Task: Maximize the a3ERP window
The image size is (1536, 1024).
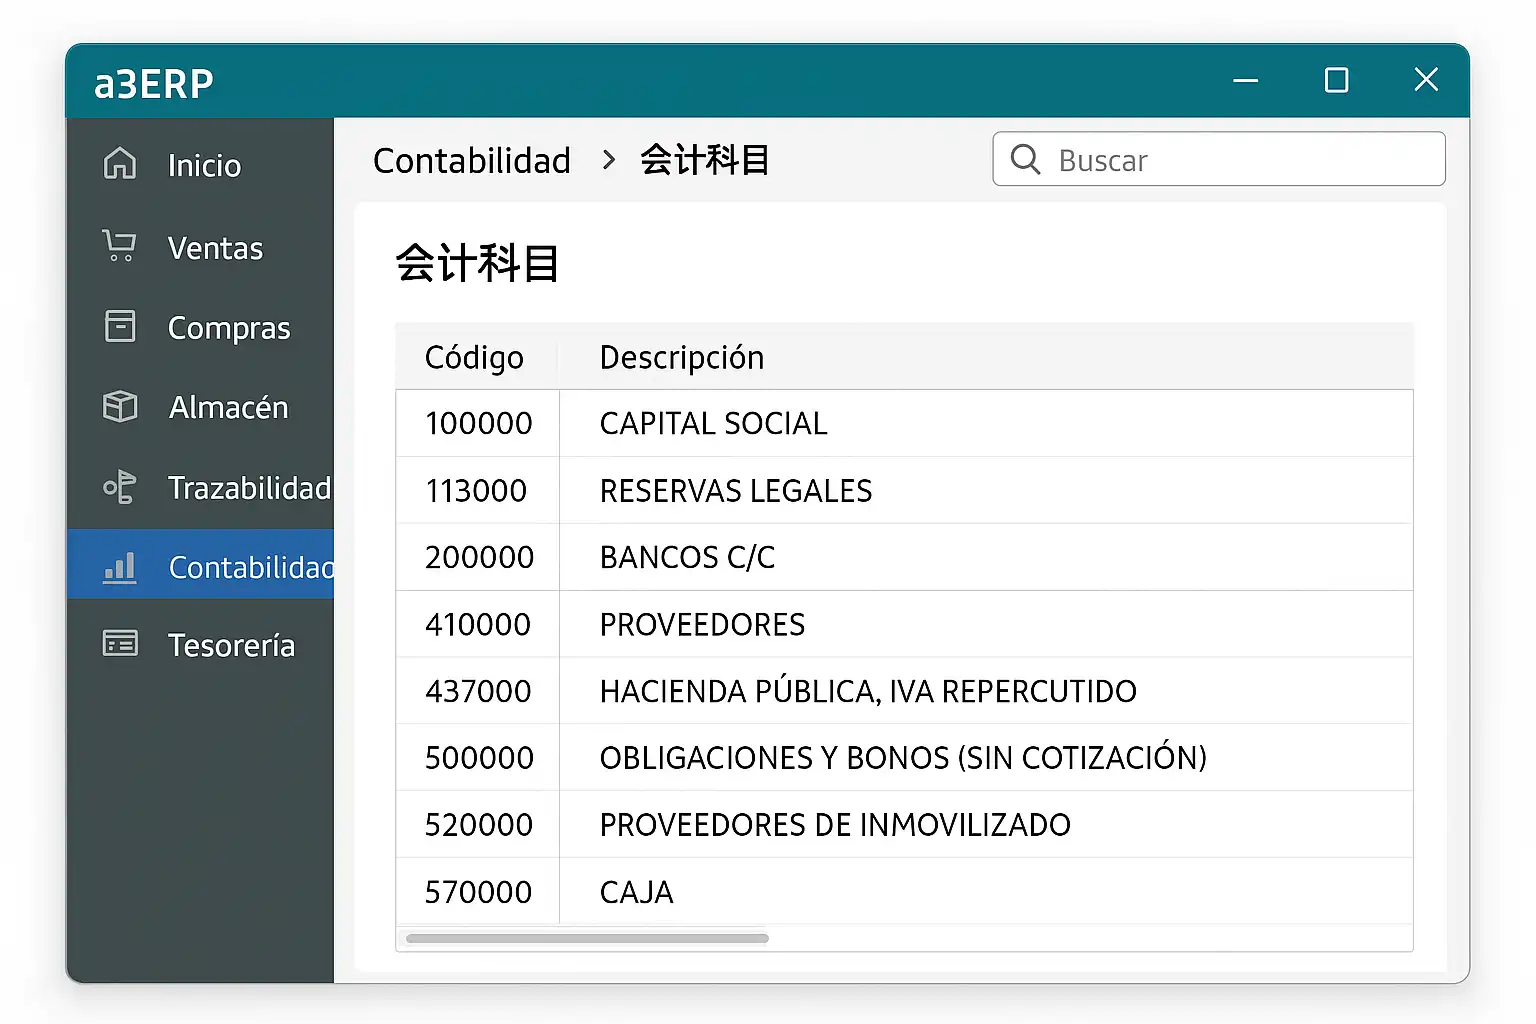Action: click(1336, 80)
